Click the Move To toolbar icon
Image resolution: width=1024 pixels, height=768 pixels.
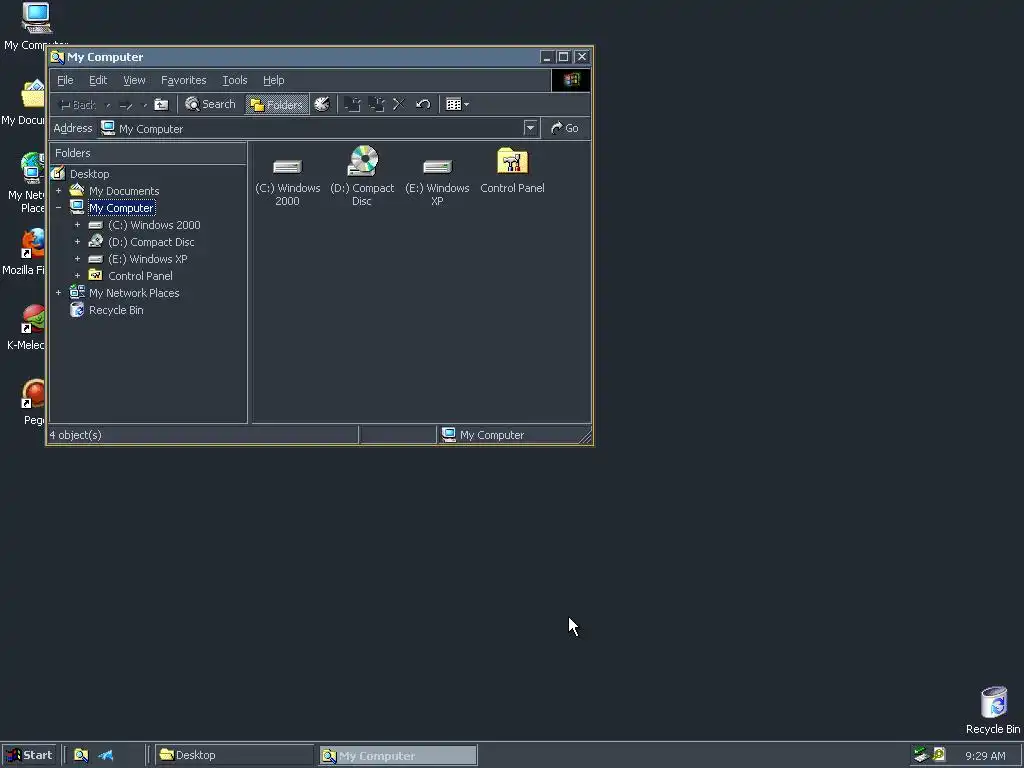(353, 104)
